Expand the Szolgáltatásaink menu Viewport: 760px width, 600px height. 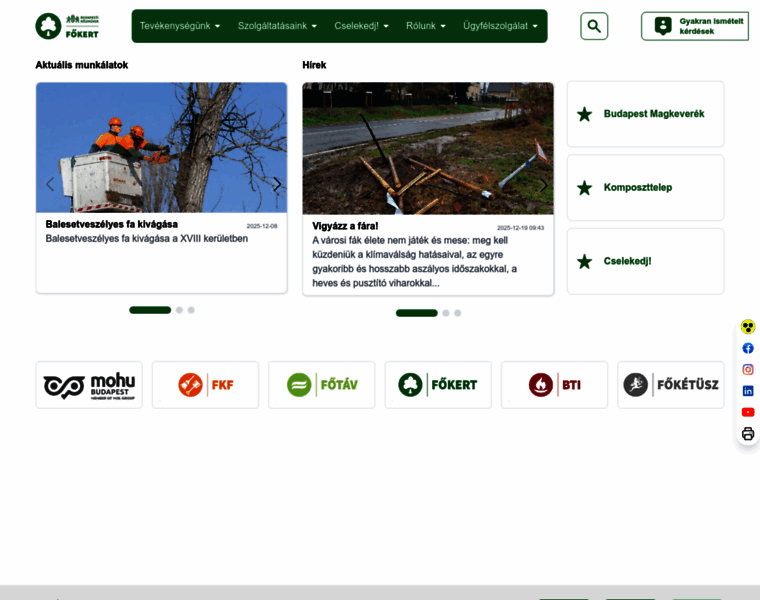tap(277, 26)
